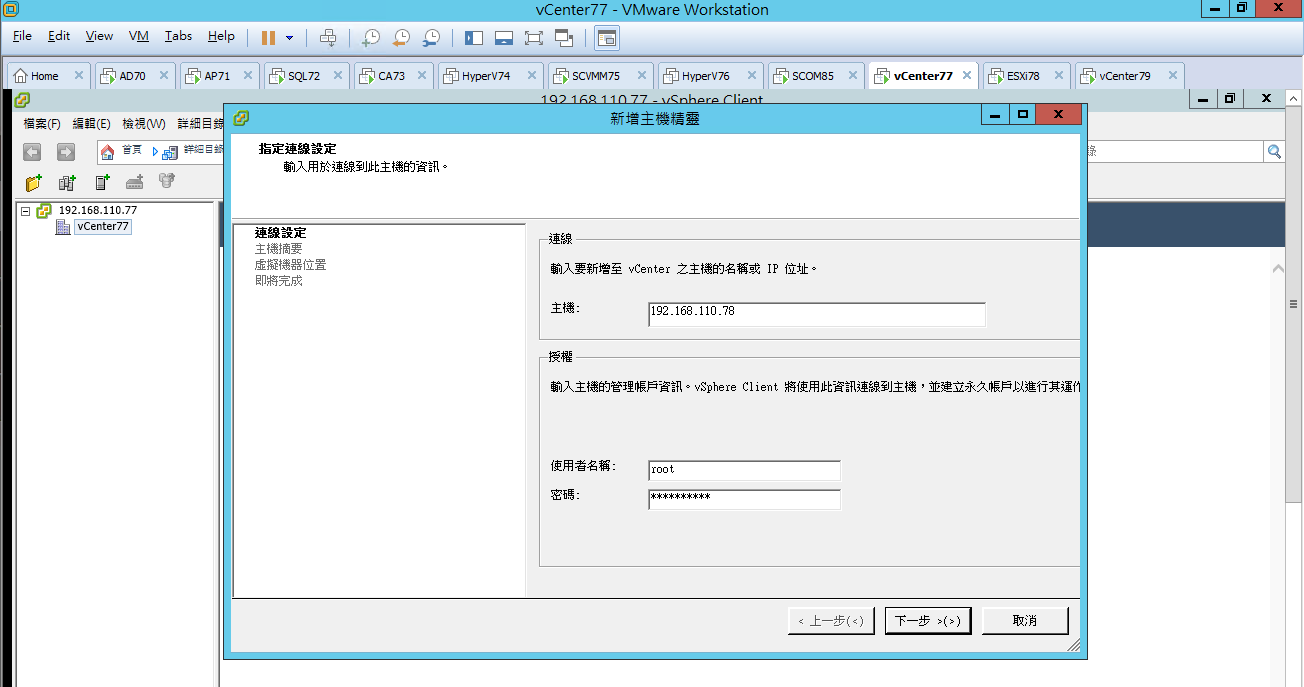The width and height of the screenshot is (1304, 687).
Task: Select the 主機摘要 wizard step
Action: point(278,249)
